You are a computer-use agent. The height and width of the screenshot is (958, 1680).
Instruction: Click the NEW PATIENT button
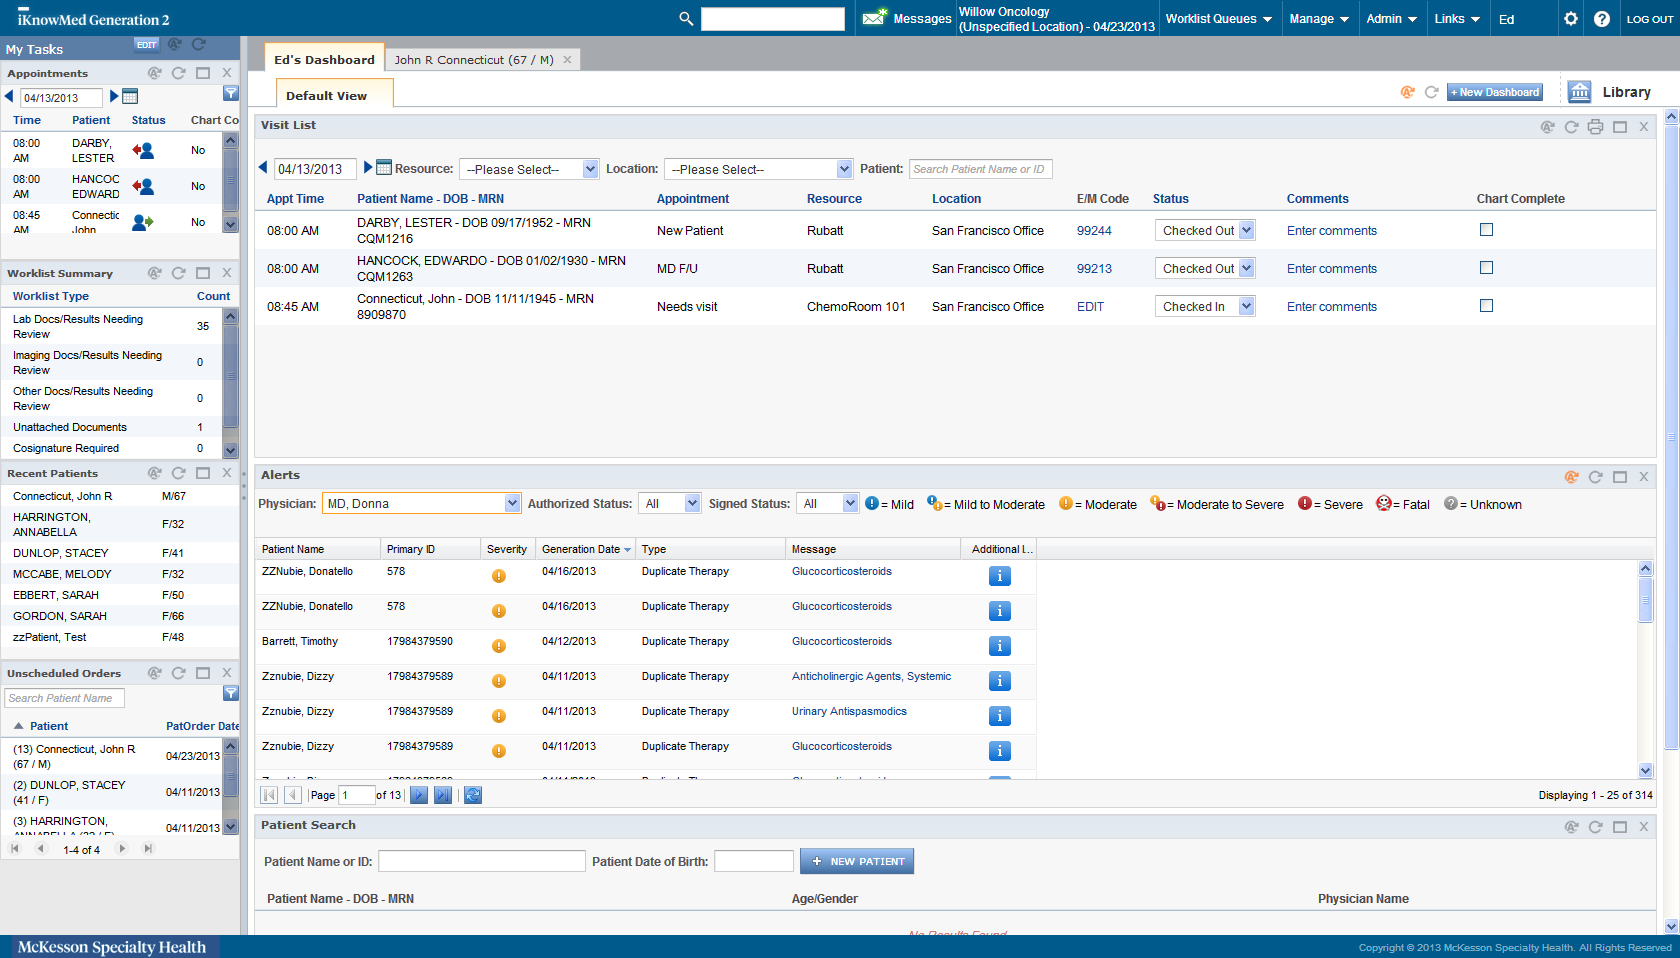tap(857, 861)
